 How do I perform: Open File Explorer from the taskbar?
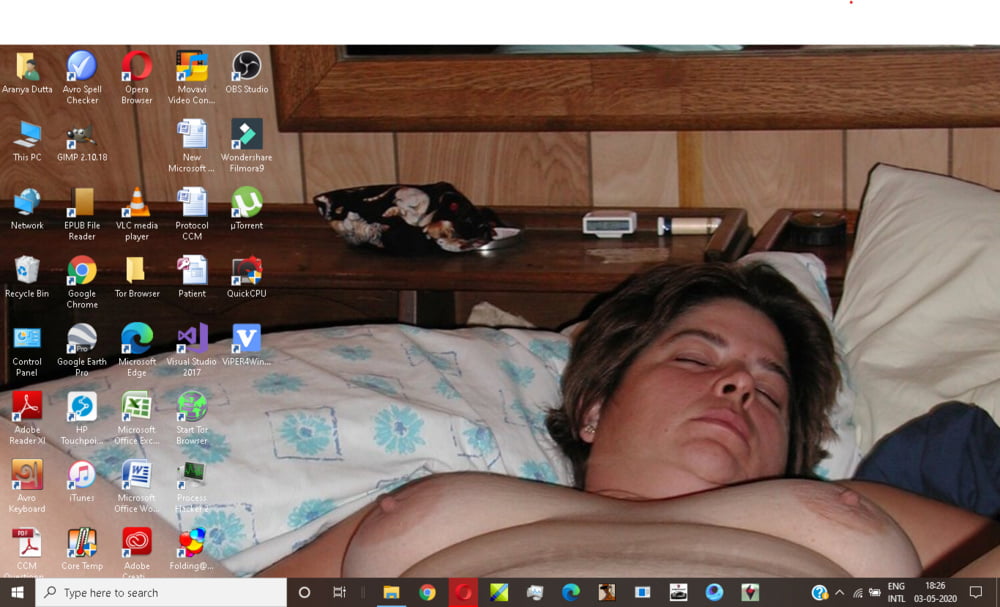pos(391,592)
